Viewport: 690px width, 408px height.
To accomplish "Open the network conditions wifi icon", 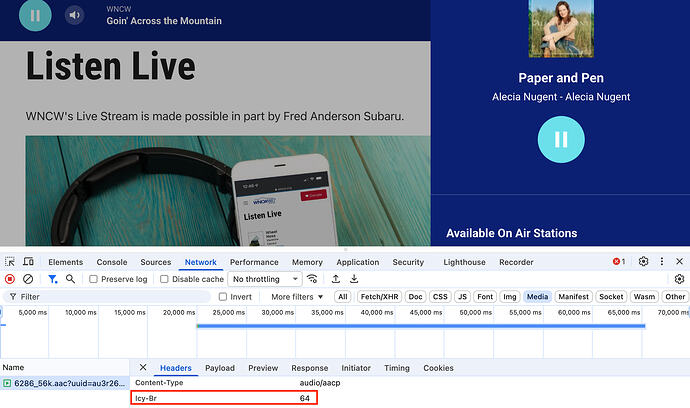I will point(312,279).
